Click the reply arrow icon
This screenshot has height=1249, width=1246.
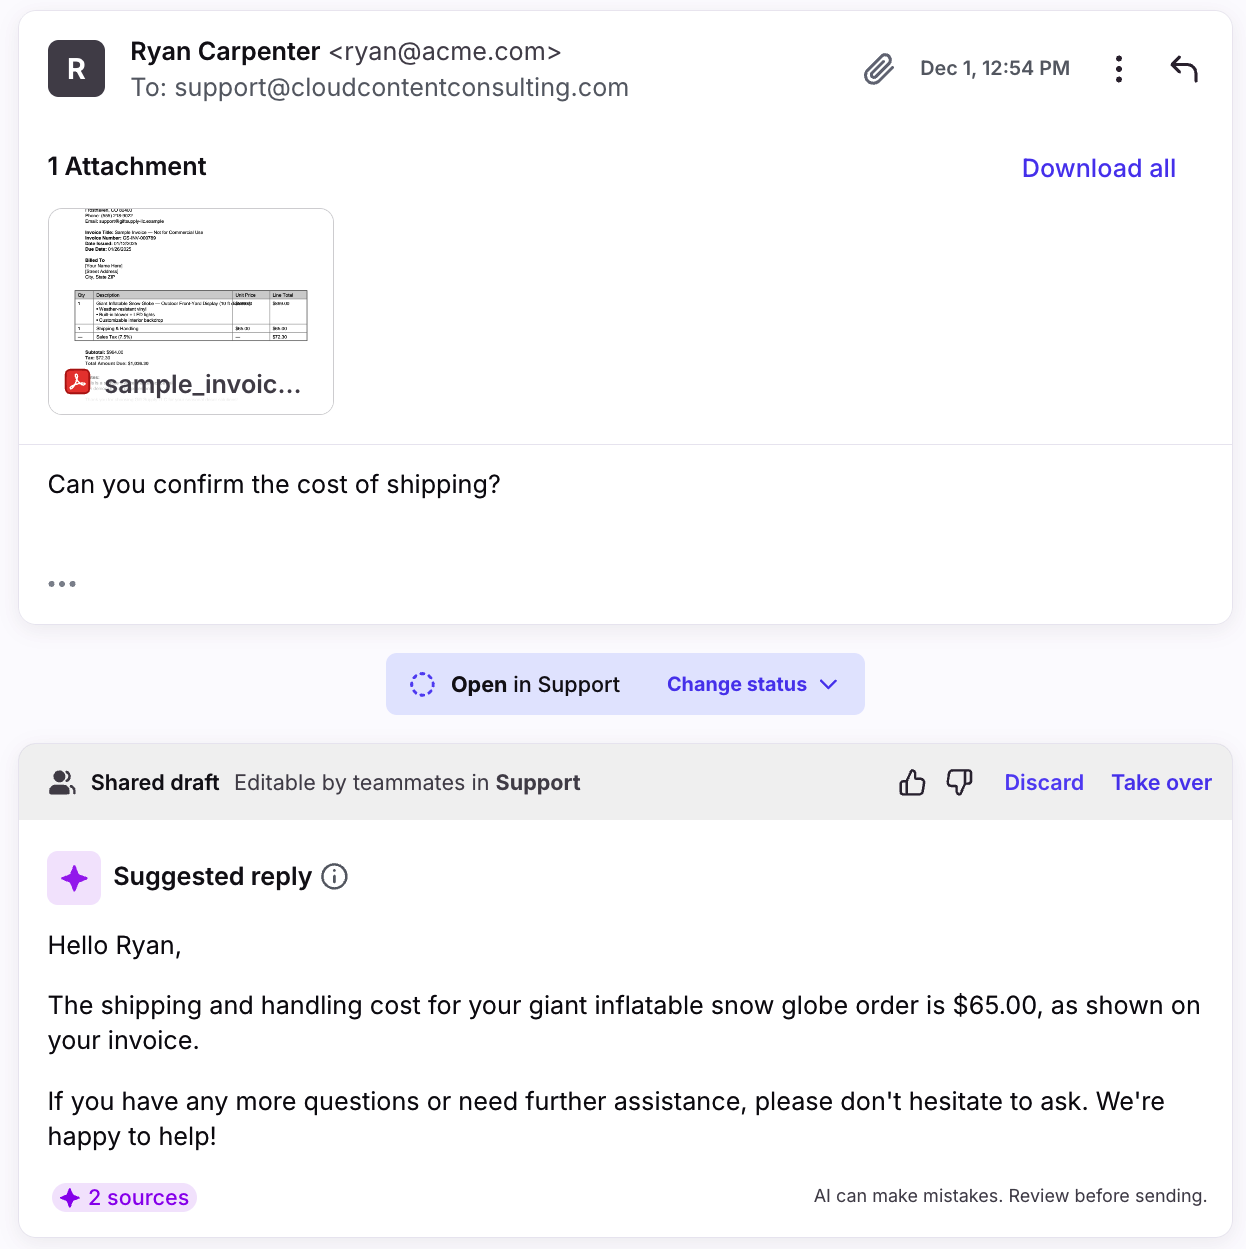pos(1184,69)
